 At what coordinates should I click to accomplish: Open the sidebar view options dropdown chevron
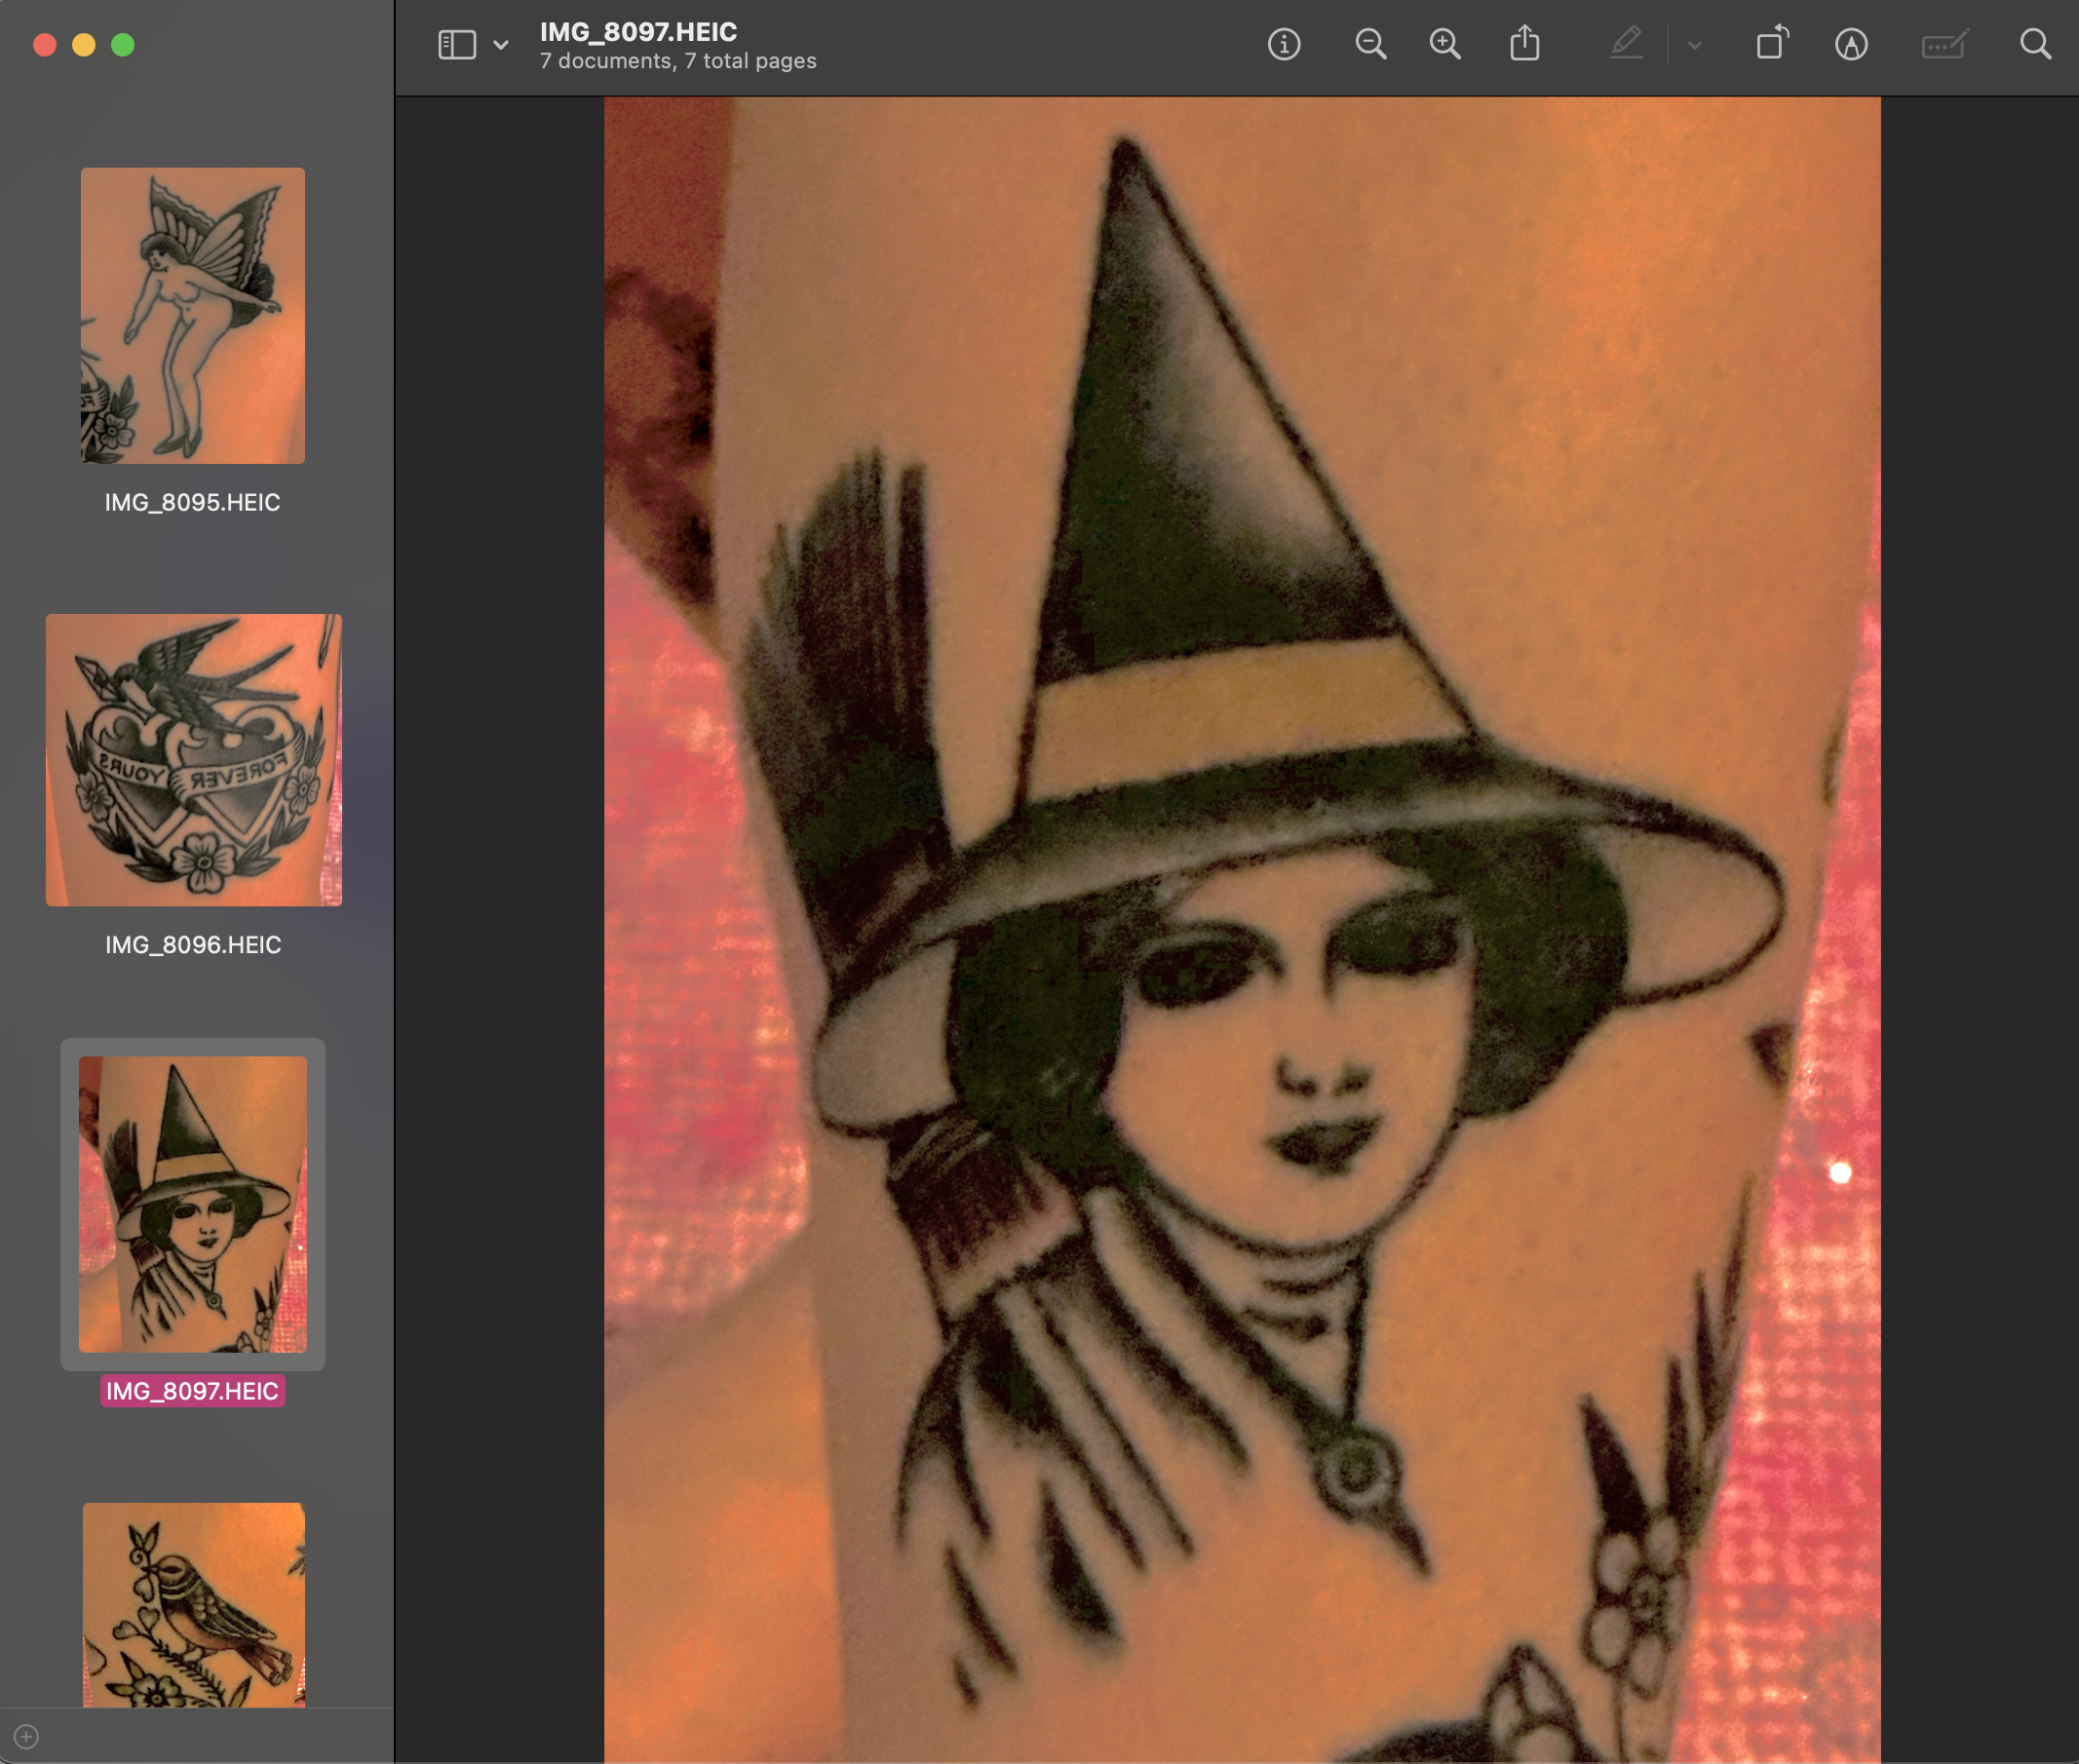click(x=501, y=45)
